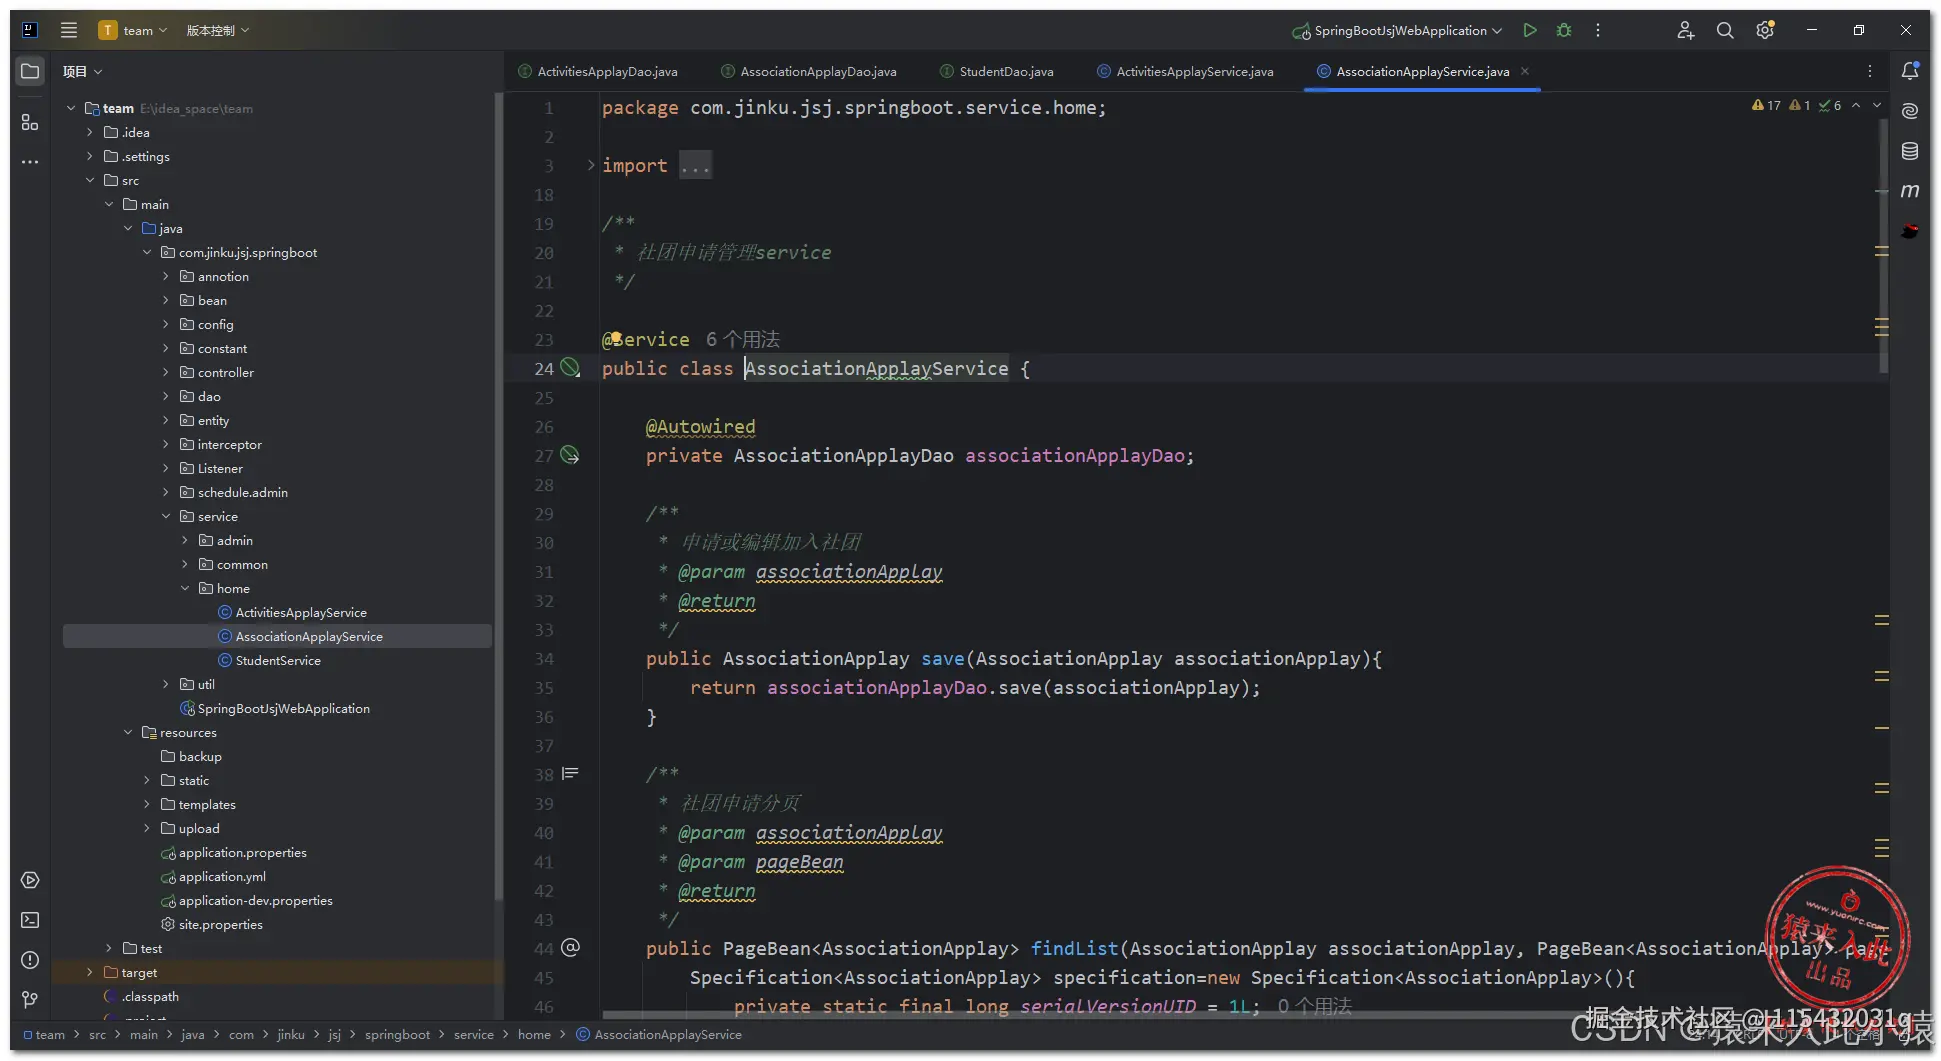Click the editor vertical scrollbar

click(x=1884, y=246)
